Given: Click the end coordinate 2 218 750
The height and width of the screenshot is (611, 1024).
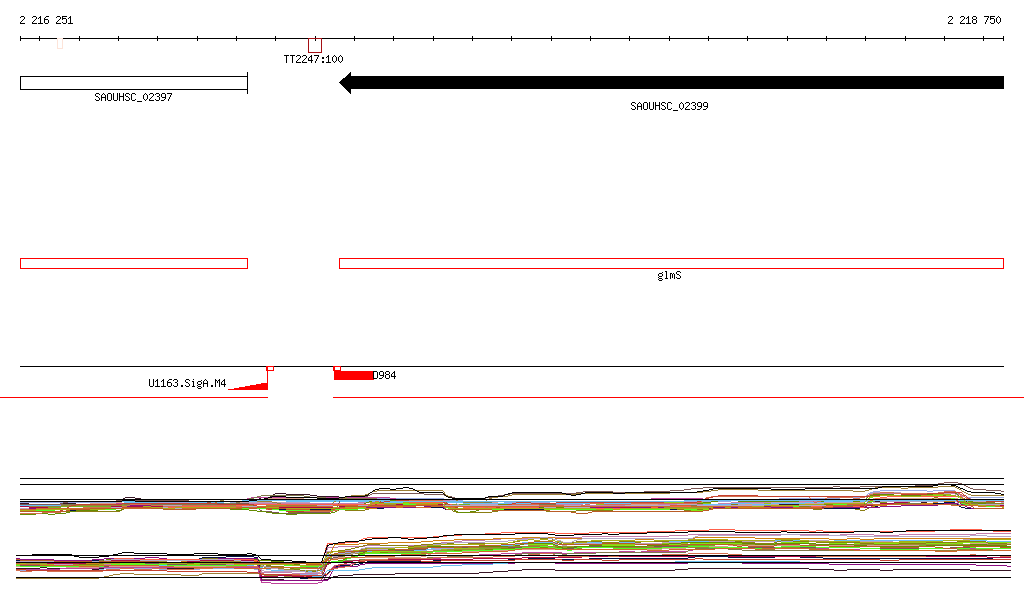Looking at the screenshot, I should coord(974,20).
